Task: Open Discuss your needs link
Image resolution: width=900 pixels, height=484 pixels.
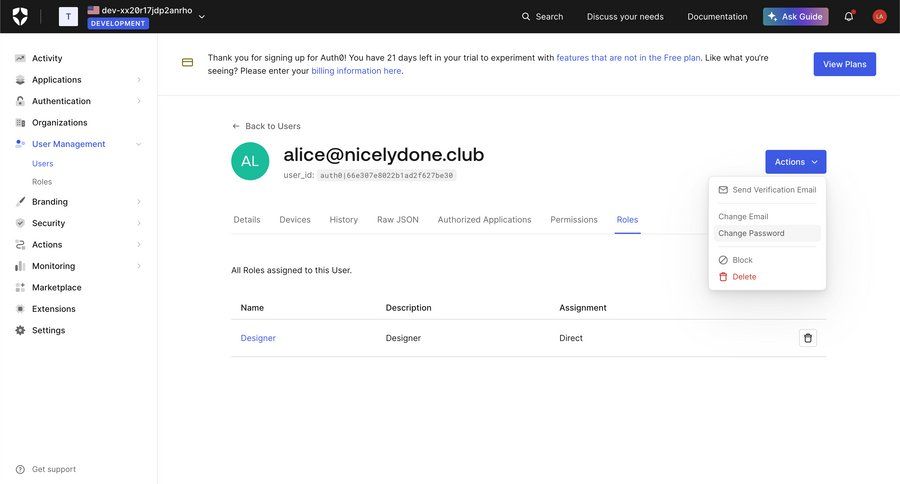Action: pyautogui.click(x=625, y=17)
